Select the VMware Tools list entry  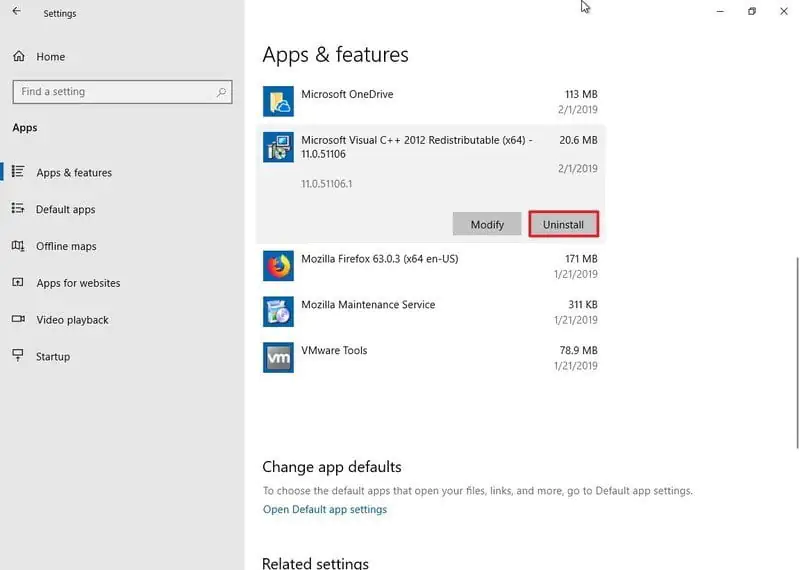pos(430,357)
